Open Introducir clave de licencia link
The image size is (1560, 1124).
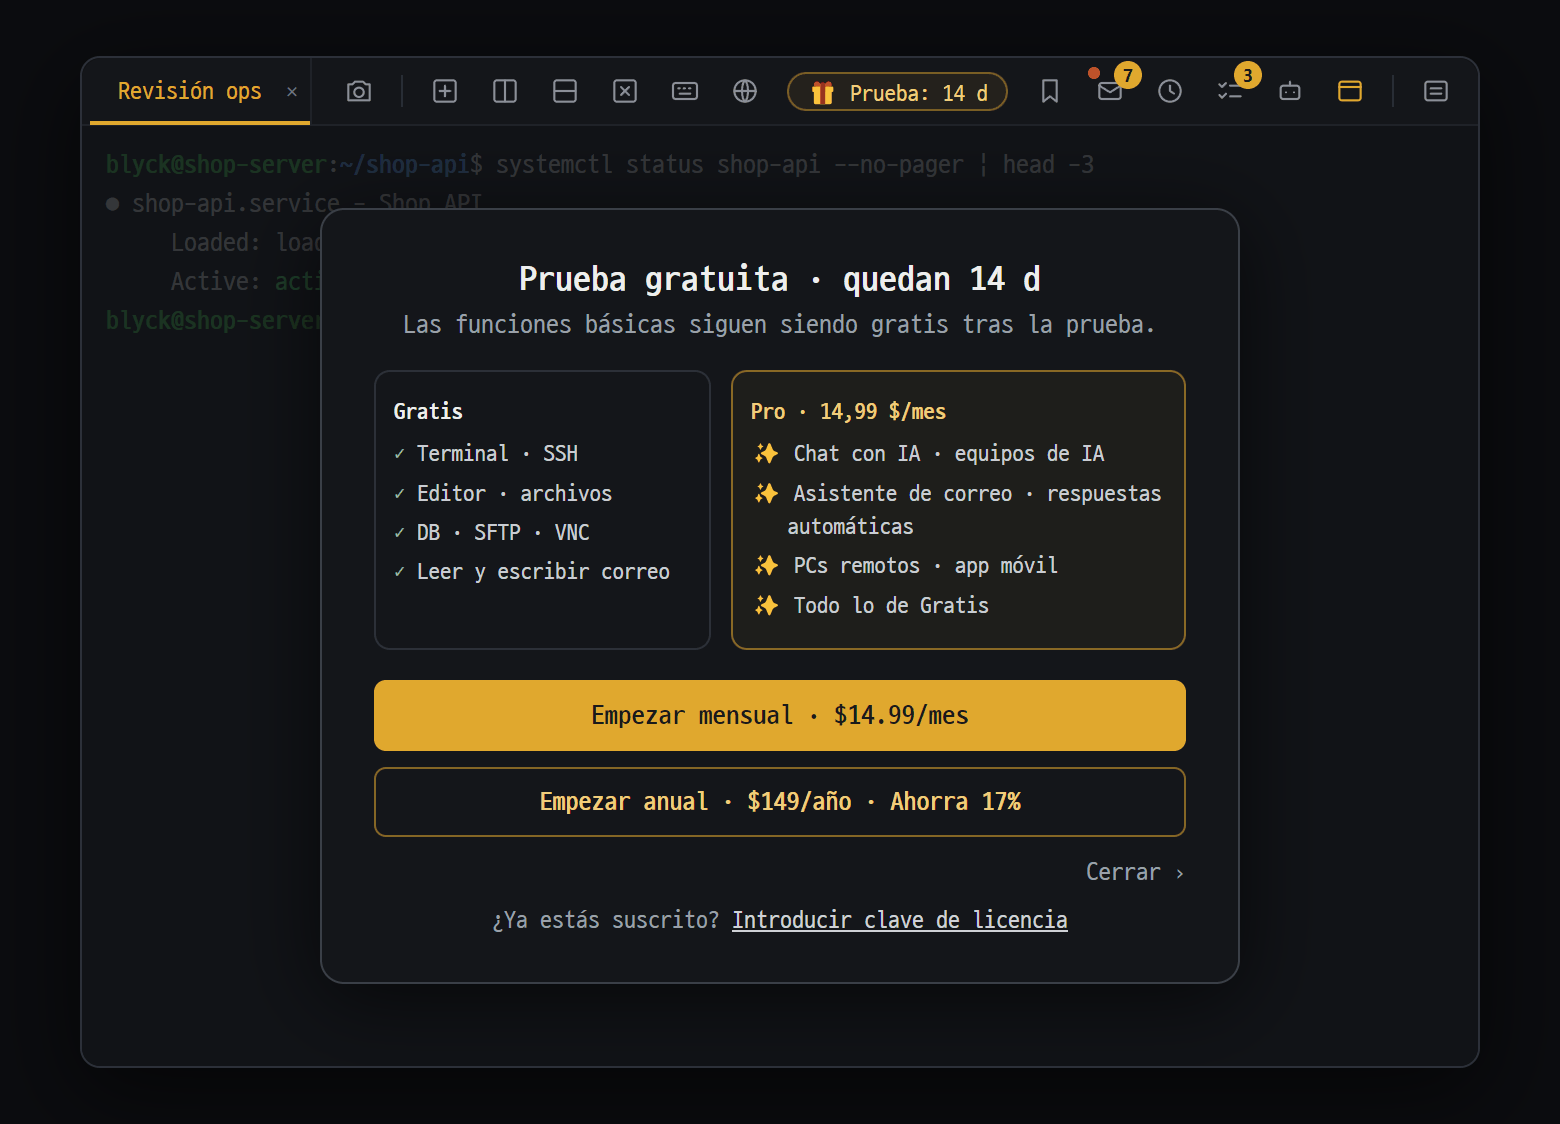[x=900, y=920]
